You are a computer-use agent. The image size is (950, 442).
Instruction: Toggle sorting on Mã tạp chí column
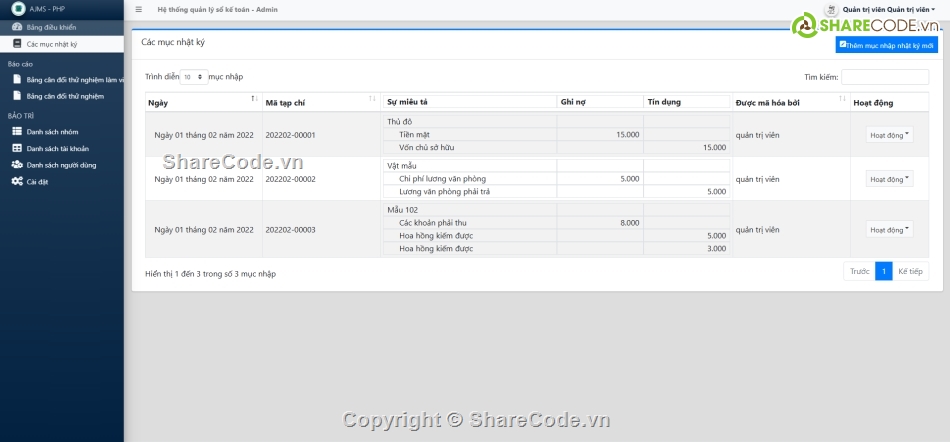pyautogui.click(x=320, y=102)
